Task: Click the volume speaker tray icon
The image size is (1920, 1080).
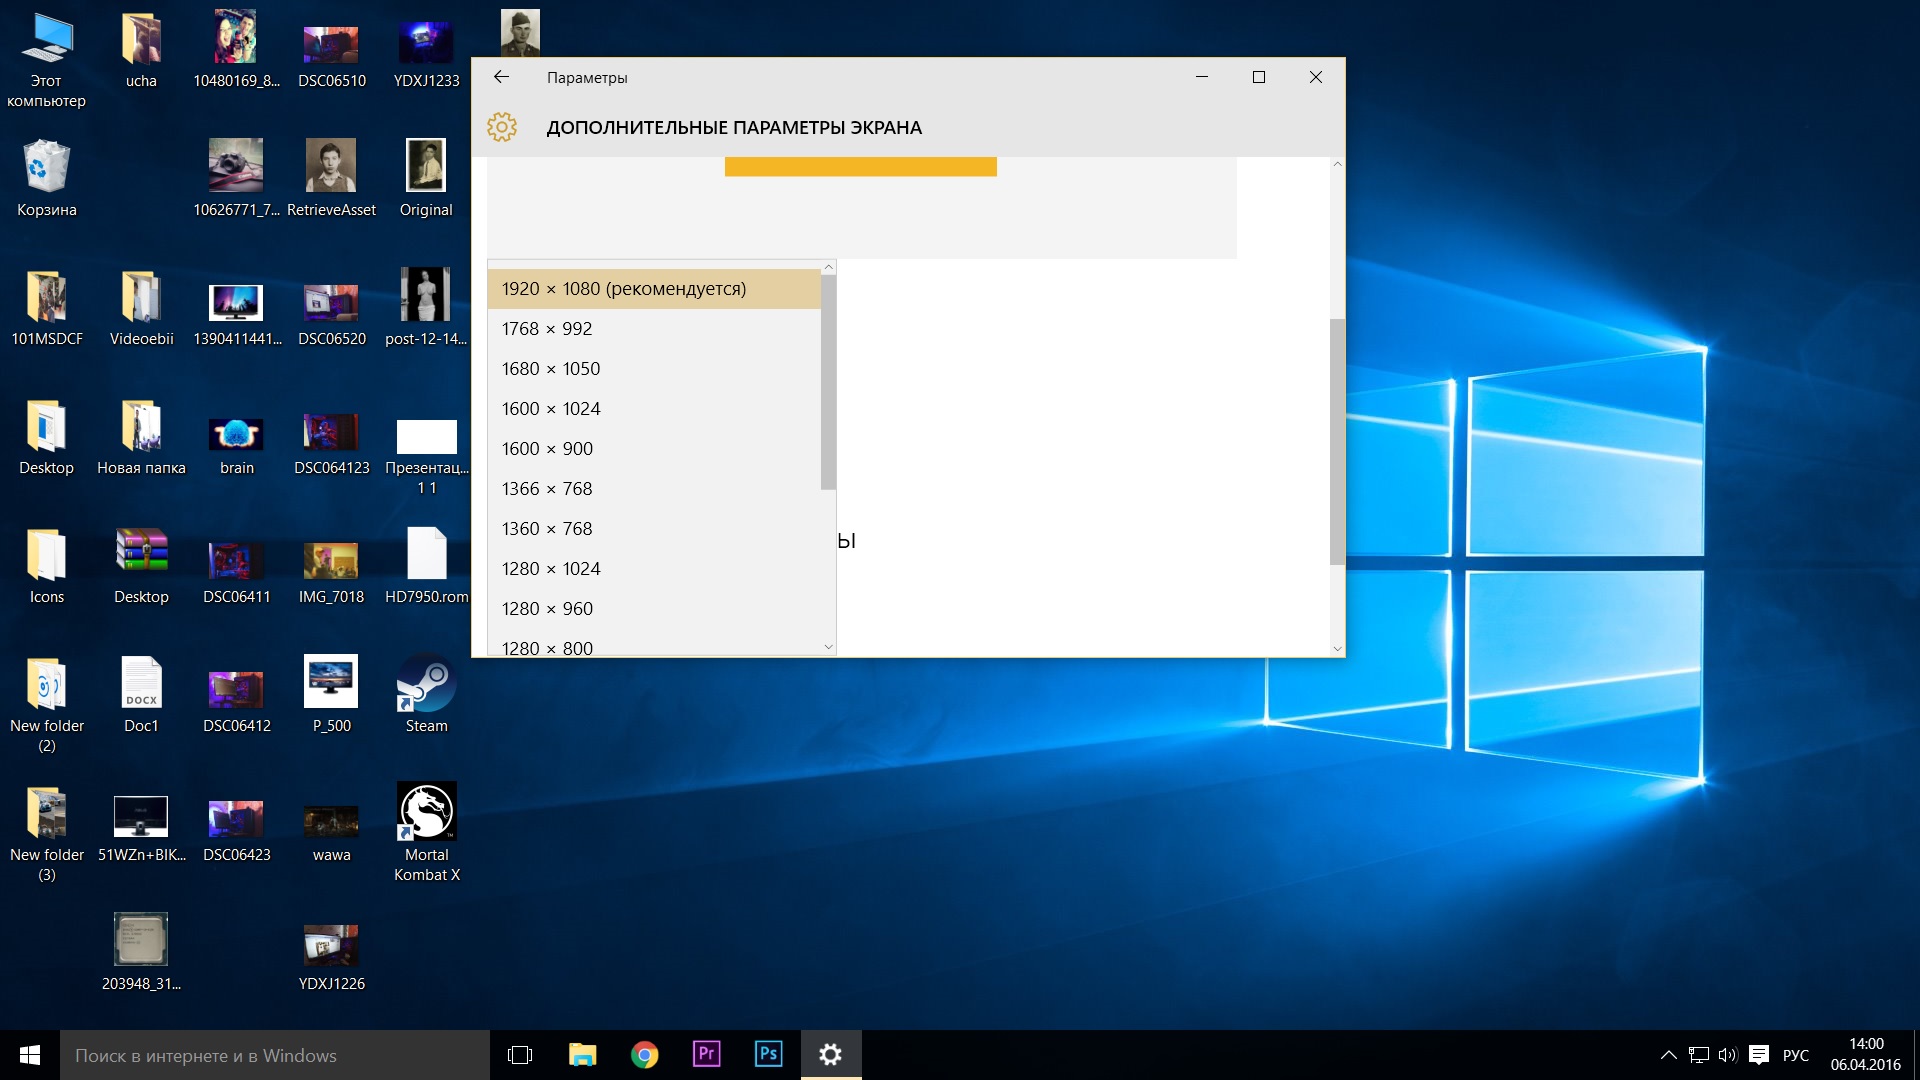Action: (1727, 1055)
